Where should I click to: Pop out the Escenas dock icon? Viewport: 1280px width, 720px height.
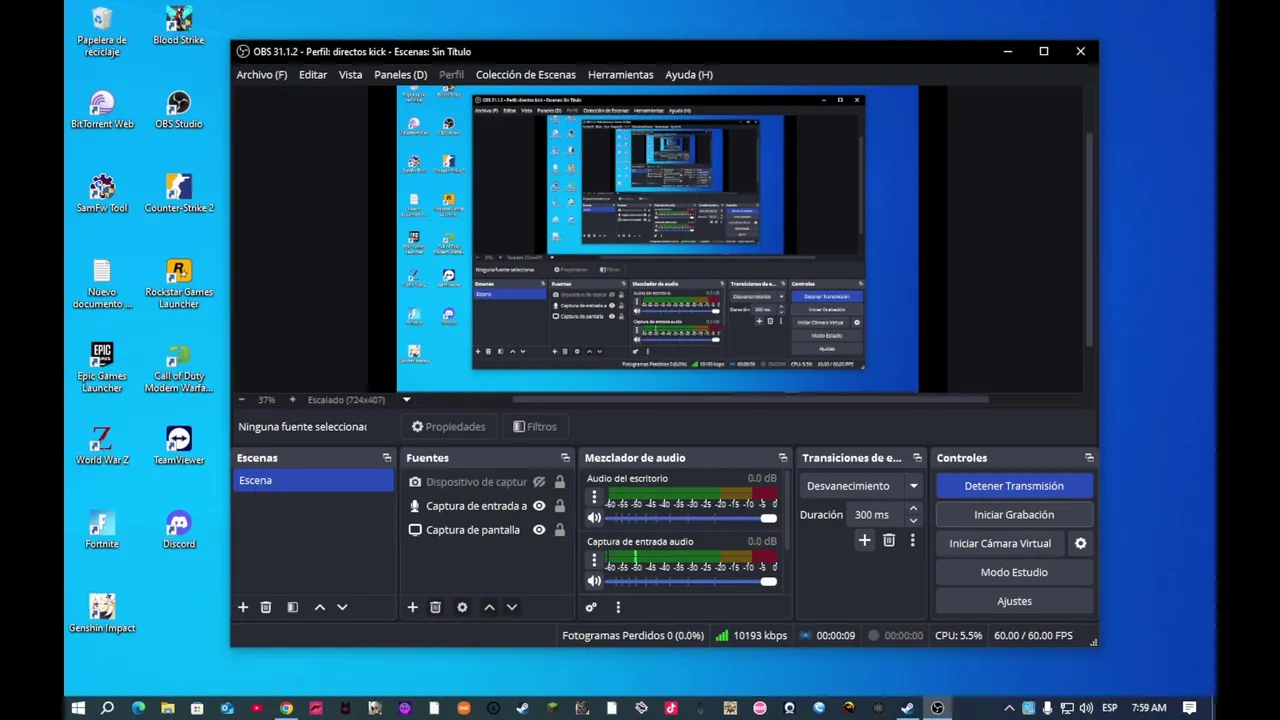[387, 458]
